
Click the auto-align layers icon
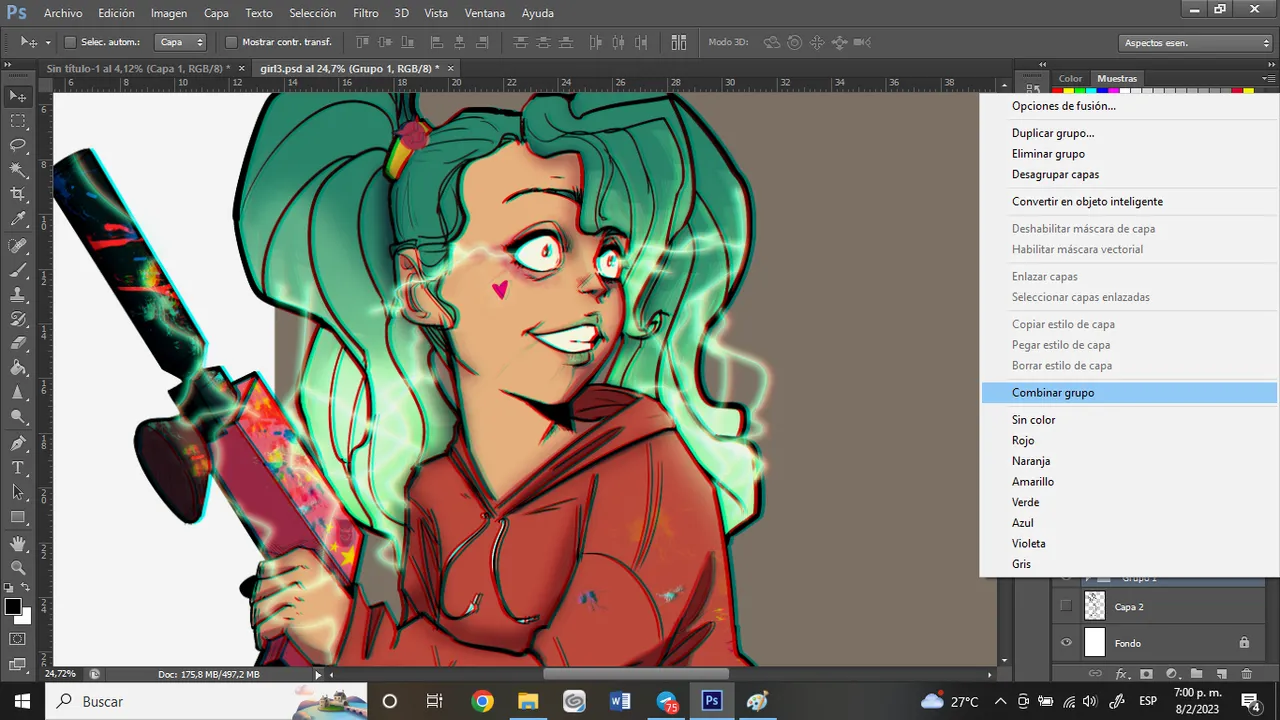(678, 42)
